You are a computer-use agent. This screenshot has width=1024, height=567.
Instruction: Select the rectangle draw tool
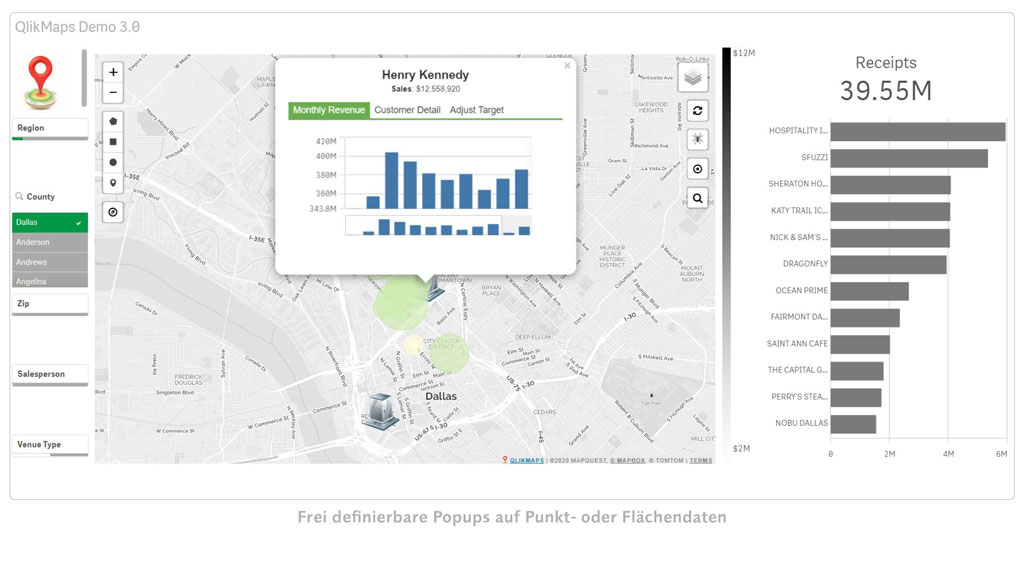[113, 142]
